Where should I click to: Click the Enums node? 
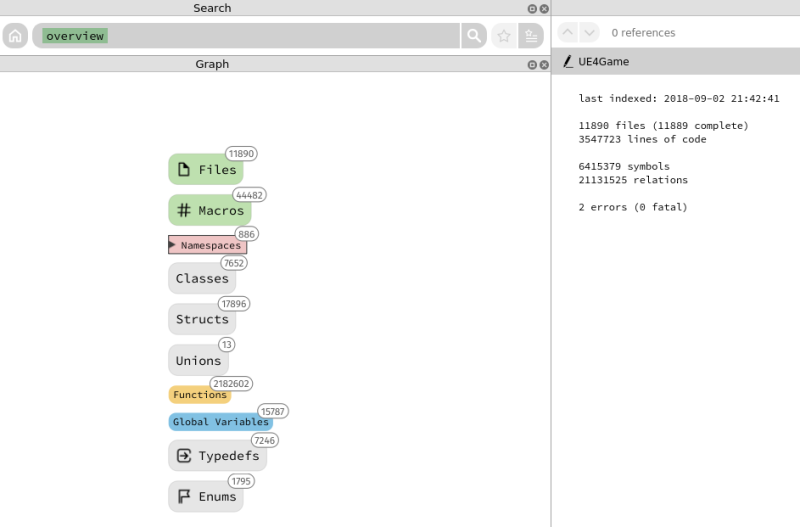point(206,497)
